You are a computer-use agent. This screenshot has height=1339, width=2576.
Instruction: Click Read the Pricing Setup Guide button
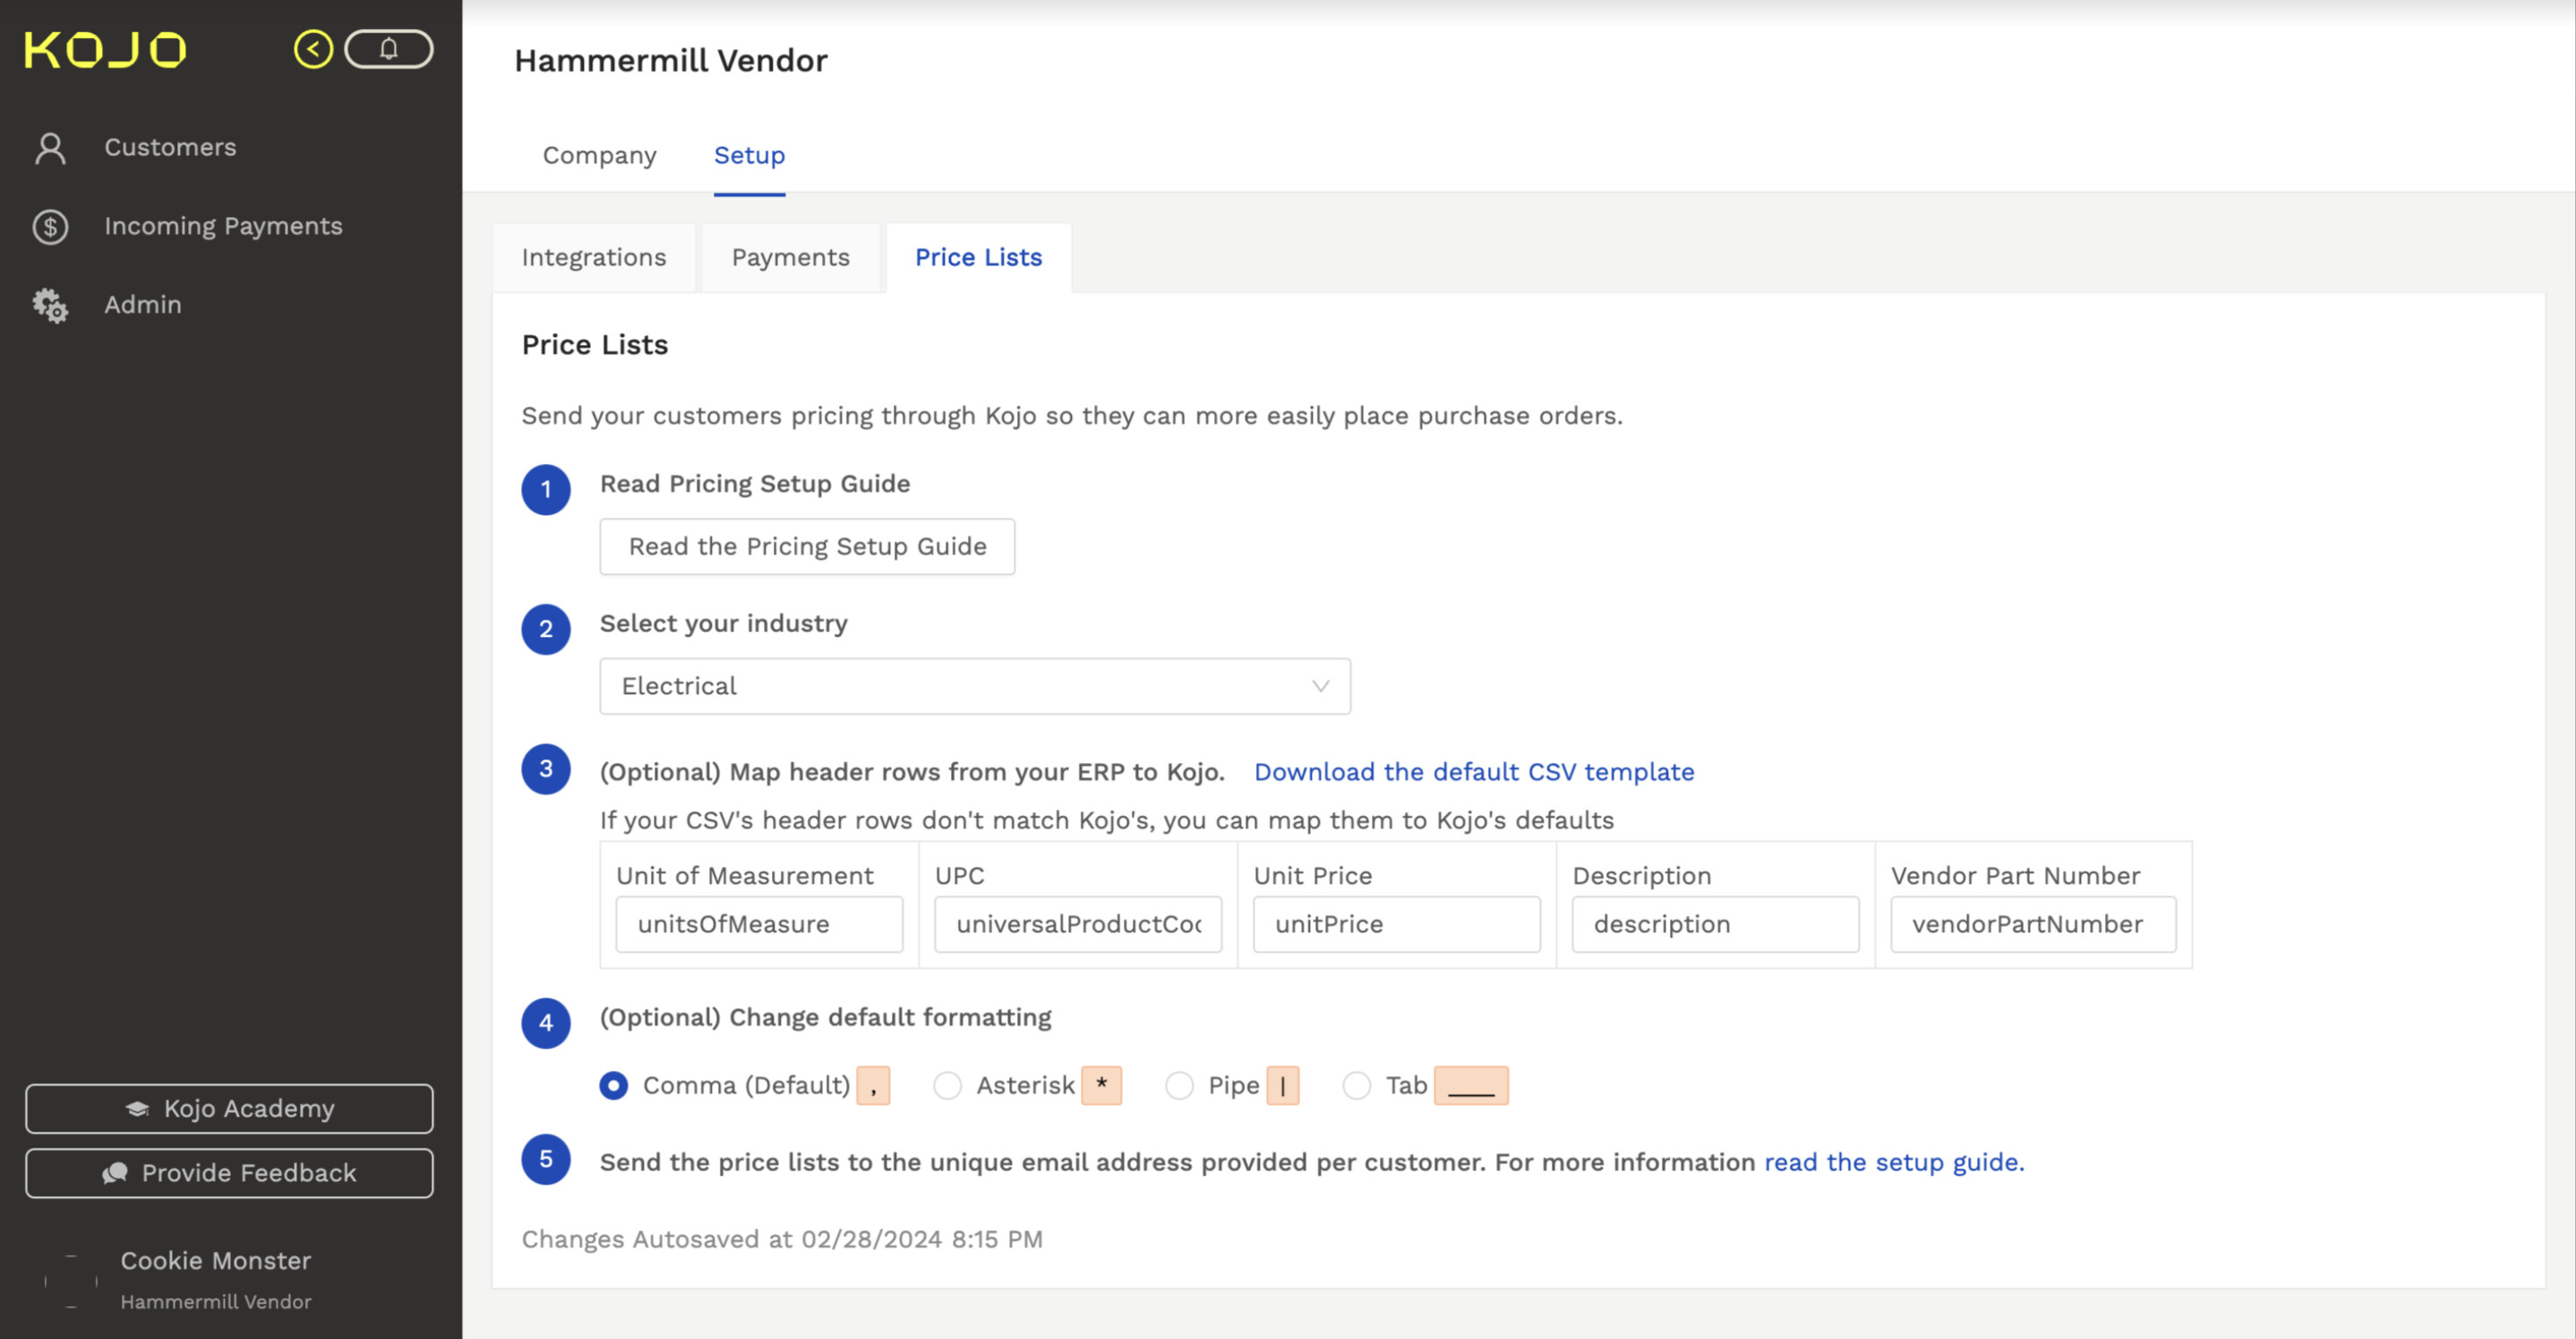point(807,546)
